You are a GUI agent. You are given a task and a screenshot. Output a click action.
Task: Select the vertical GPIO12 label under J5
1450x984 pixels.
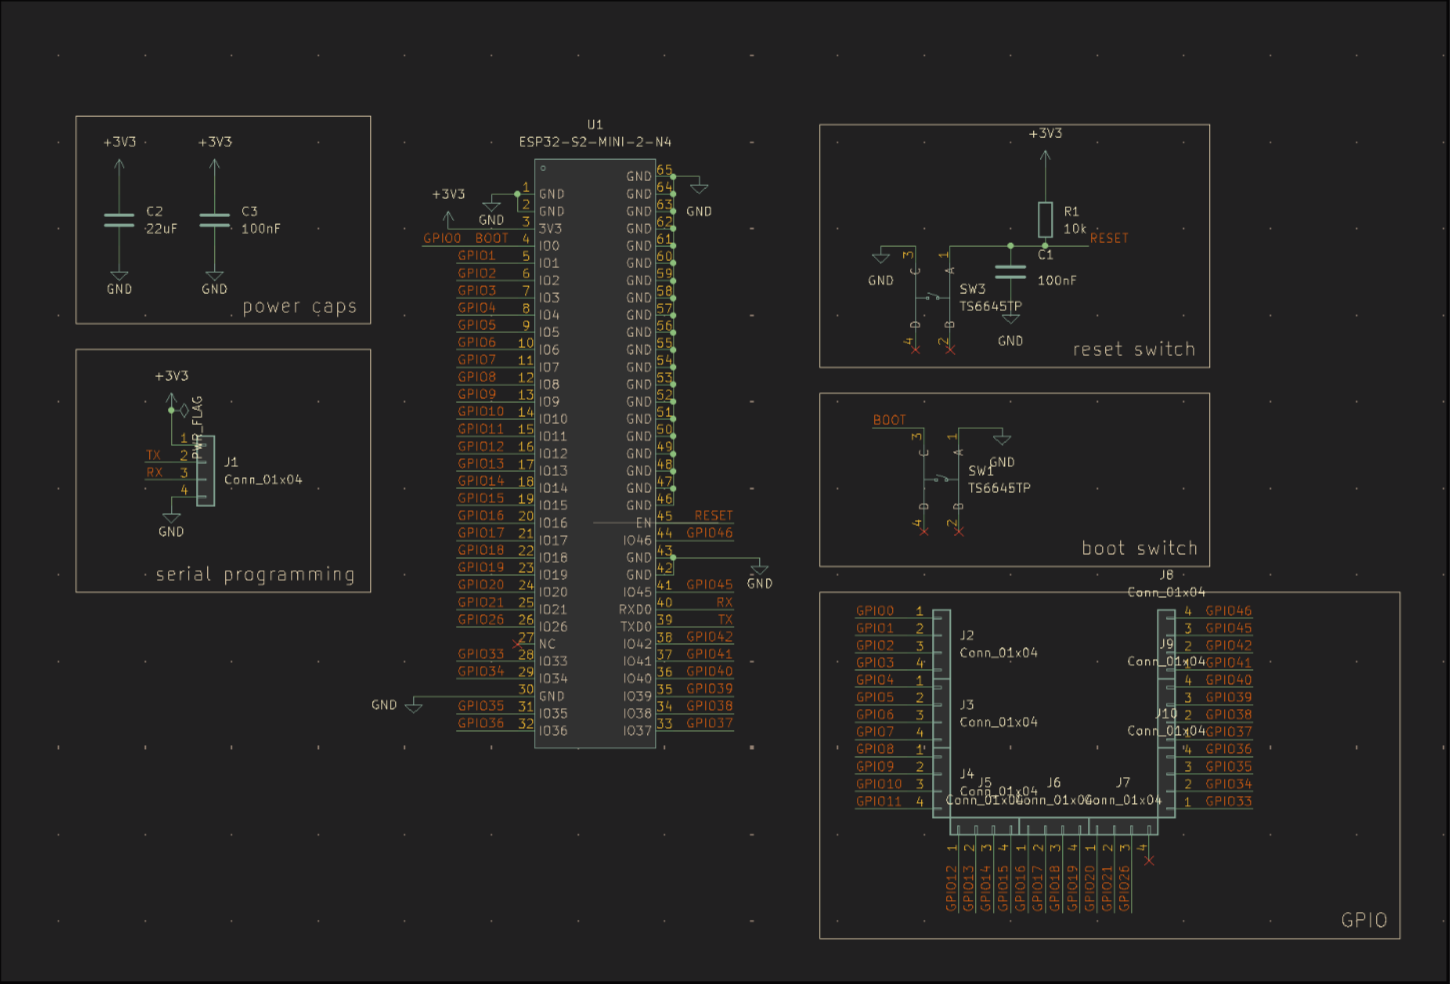pos(951,888)
